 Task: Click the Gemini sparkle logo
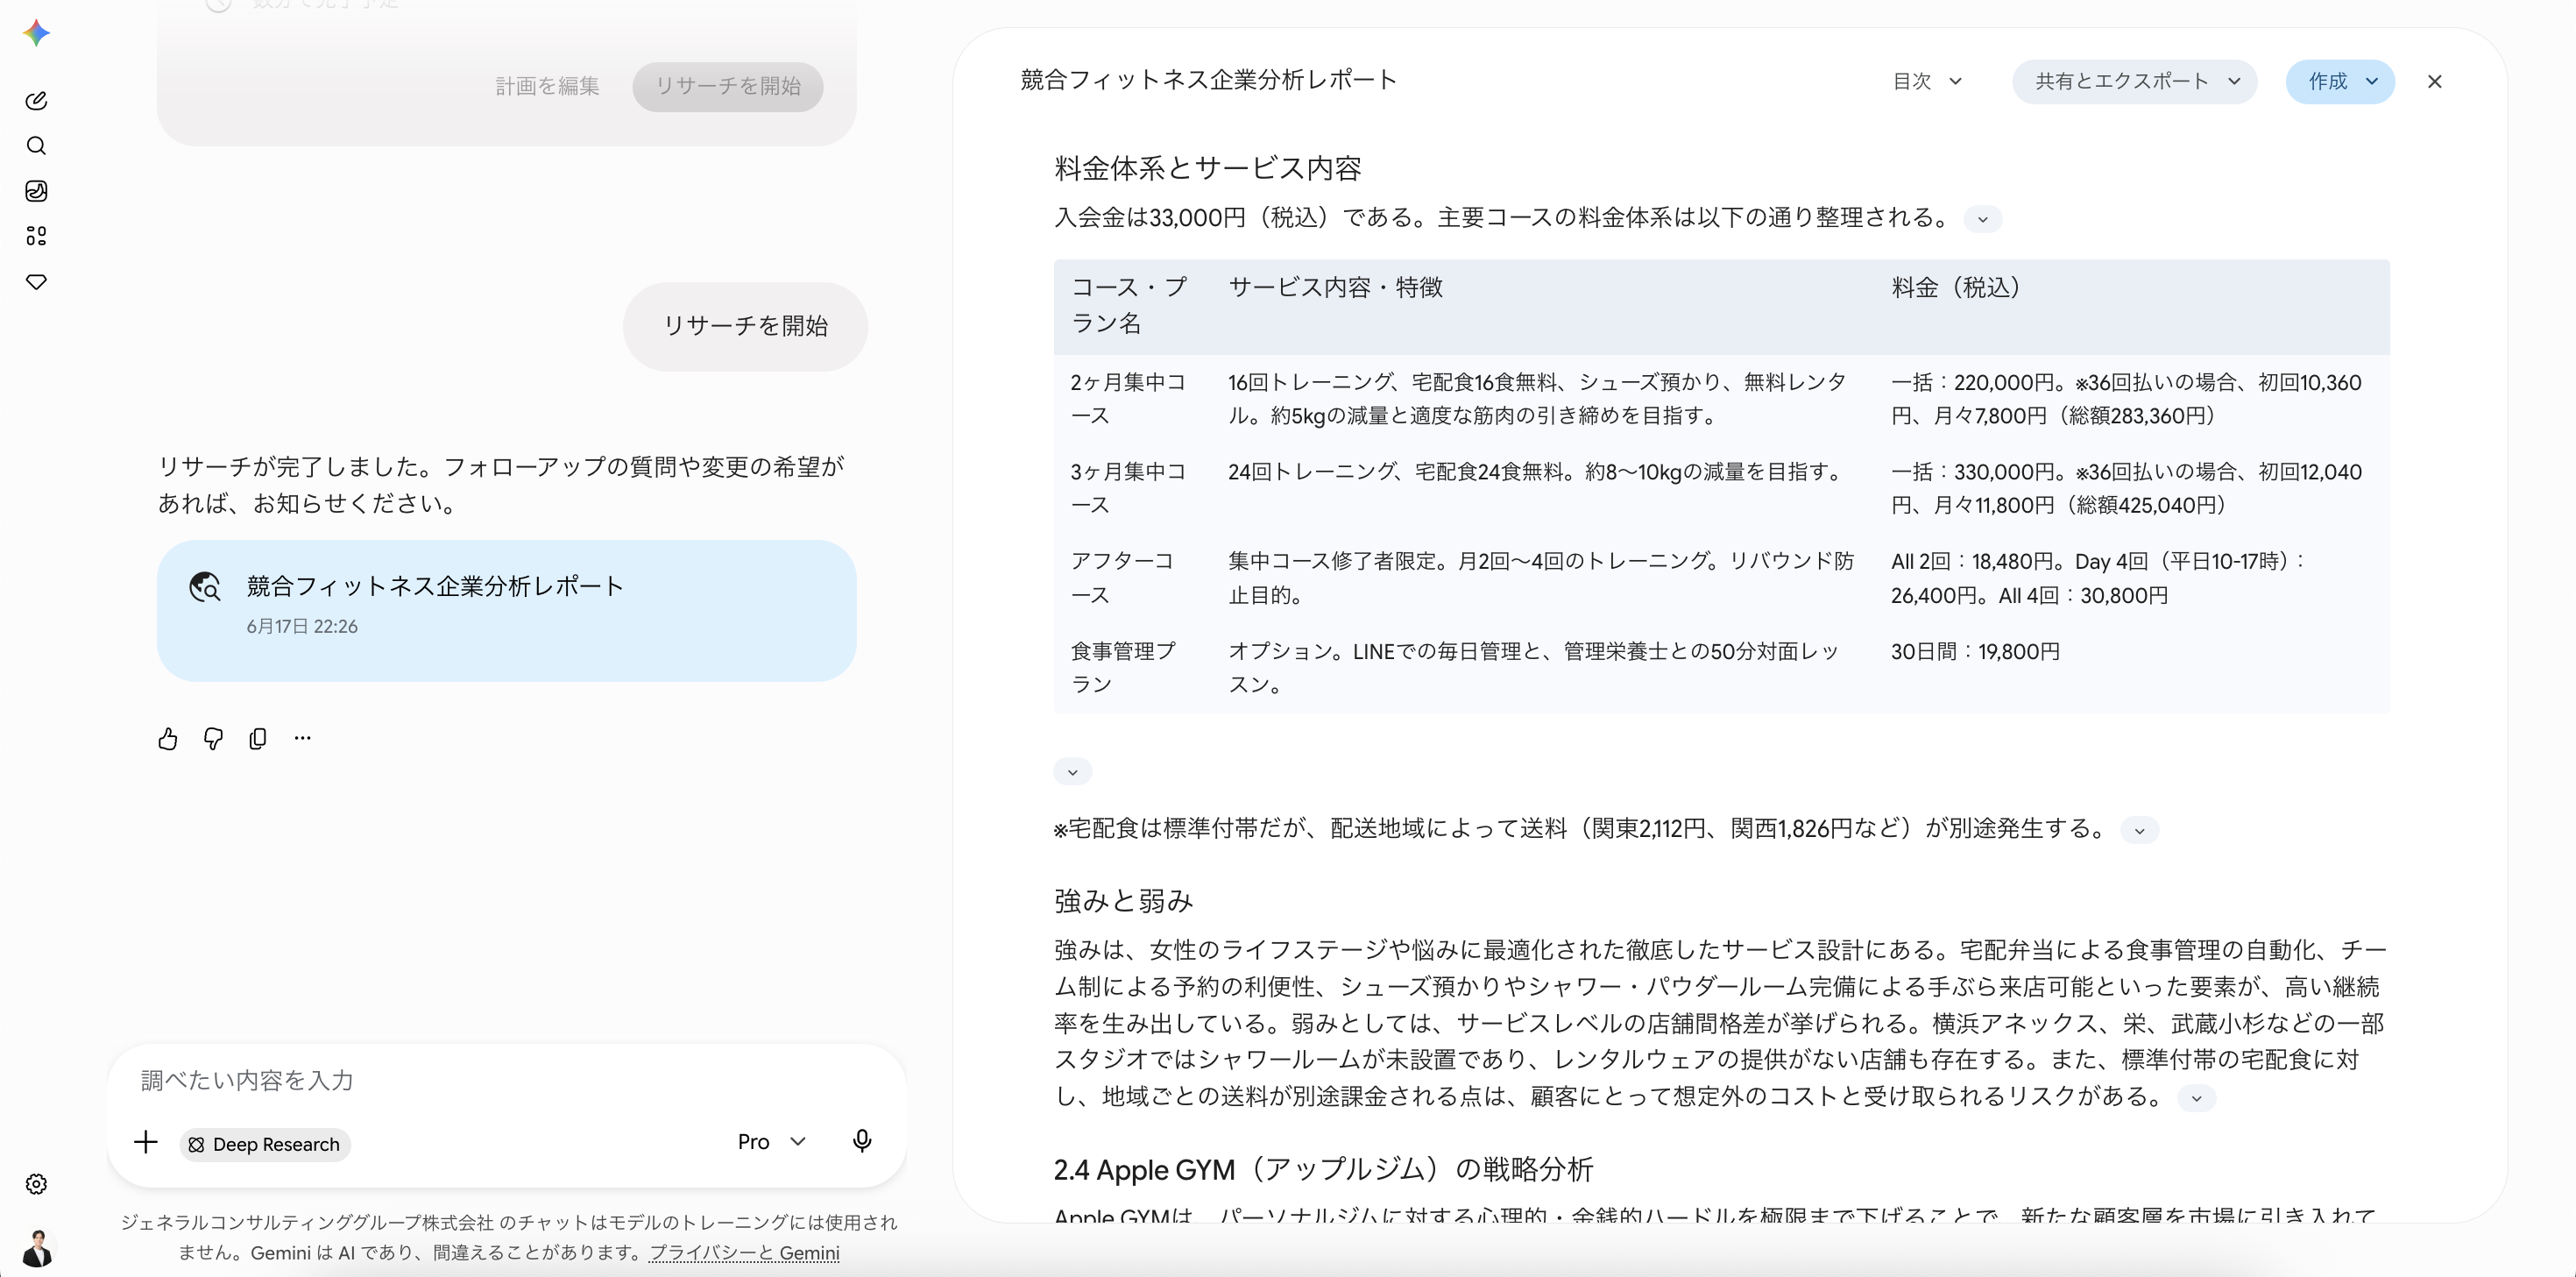pos(36,33)
